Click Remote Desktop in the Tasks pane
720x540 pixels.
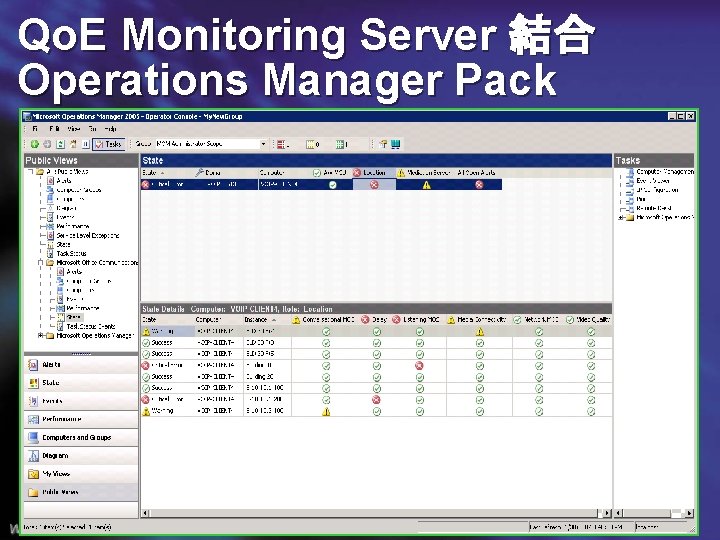pyautogui.click(x=654, y=208)
